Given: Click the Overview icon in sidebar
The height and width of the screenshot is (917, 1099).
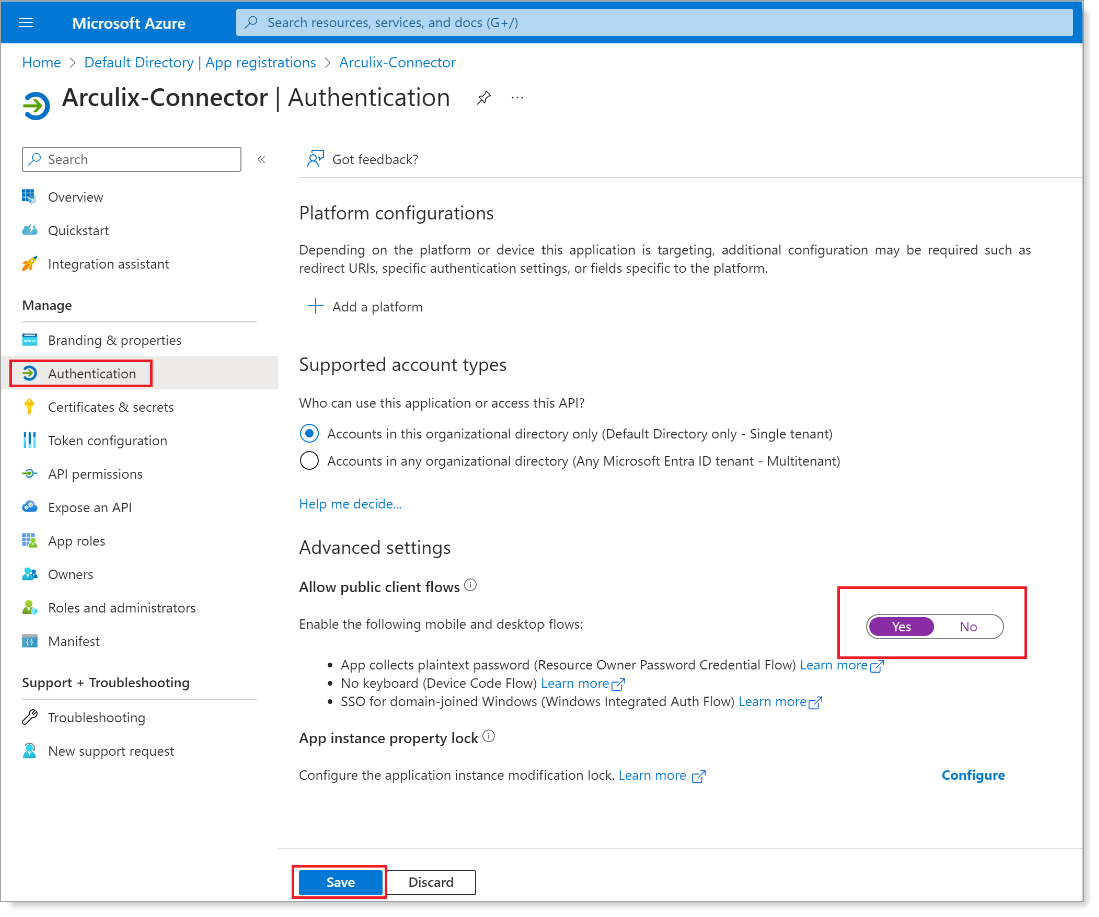Looking at the screenshot, I should coord(29,197).
